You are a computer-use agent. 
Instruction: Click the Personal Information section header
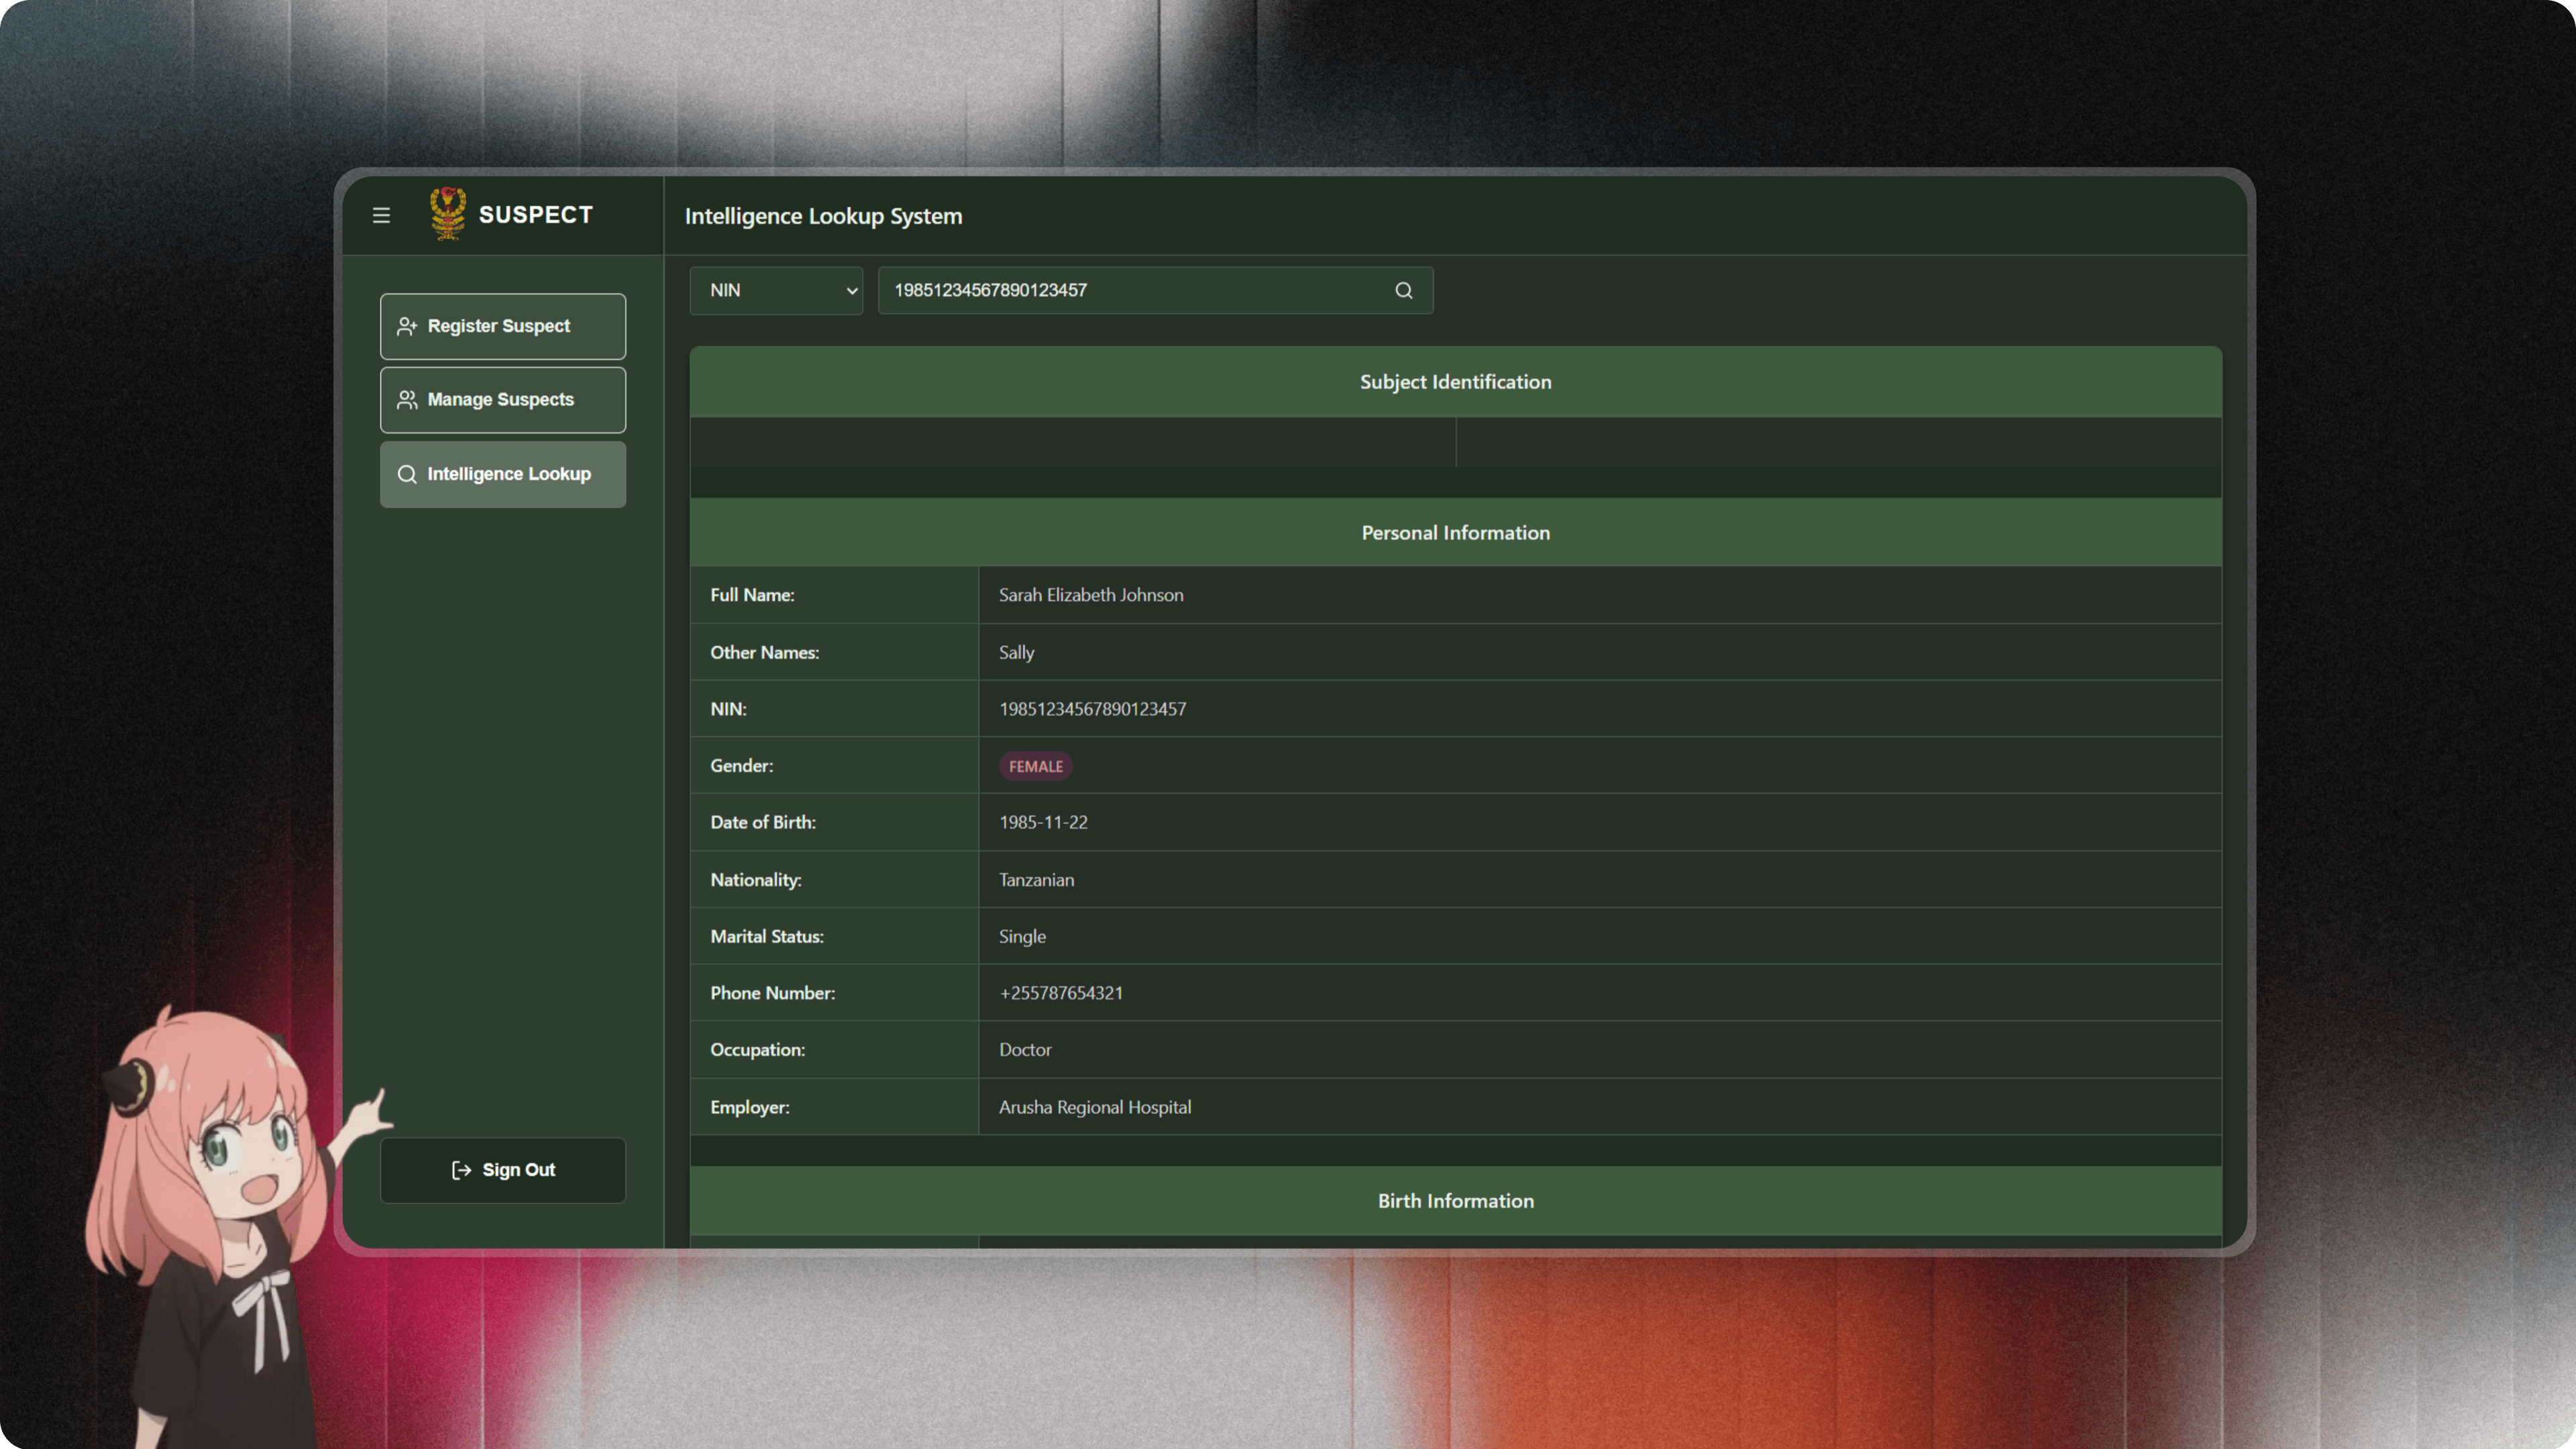point(1455,533)
